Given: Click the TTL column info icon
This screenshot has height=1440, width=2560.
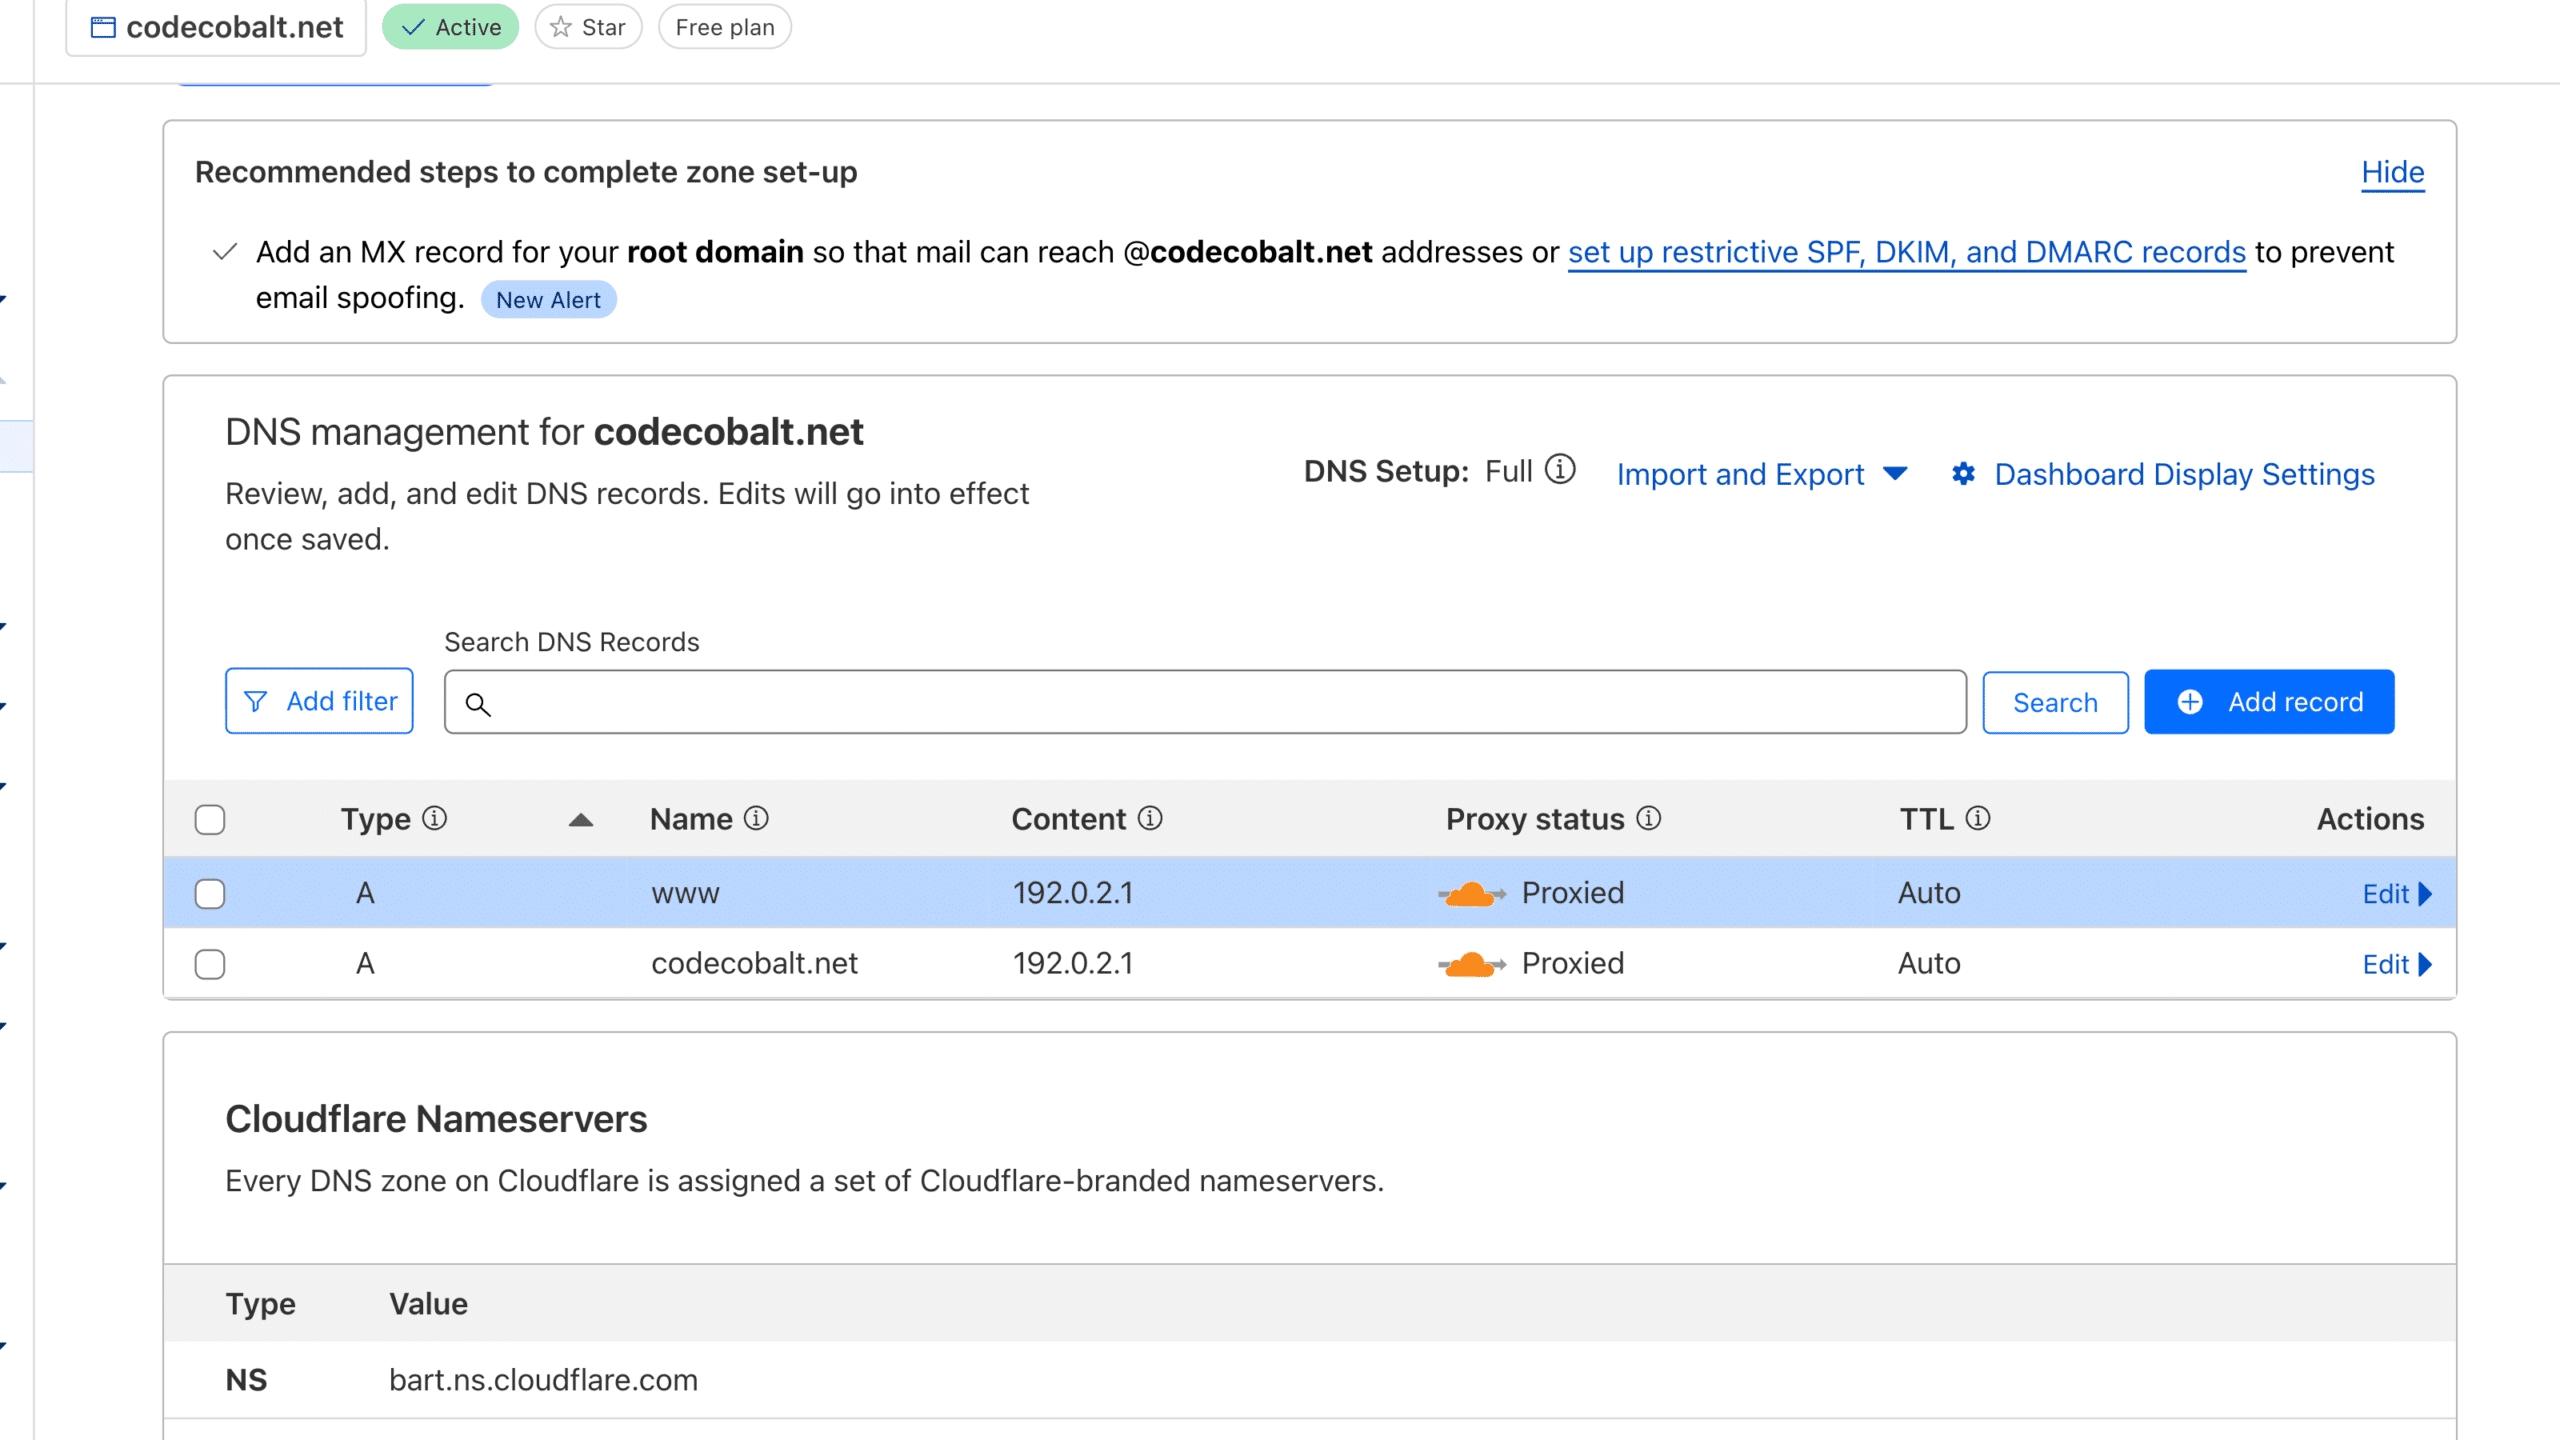Looking at the screenshot, I should 1978,818.
